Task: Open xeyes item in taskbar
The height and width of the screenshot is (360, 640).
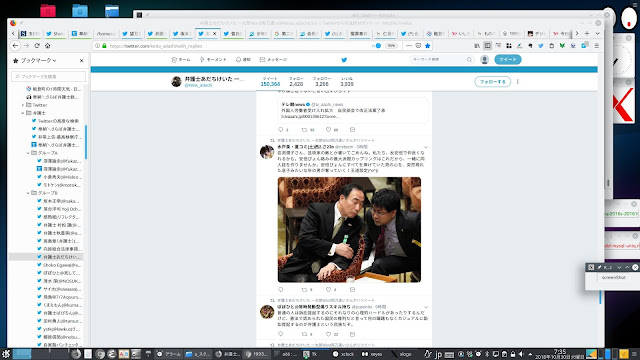Action: click(372, 354)
